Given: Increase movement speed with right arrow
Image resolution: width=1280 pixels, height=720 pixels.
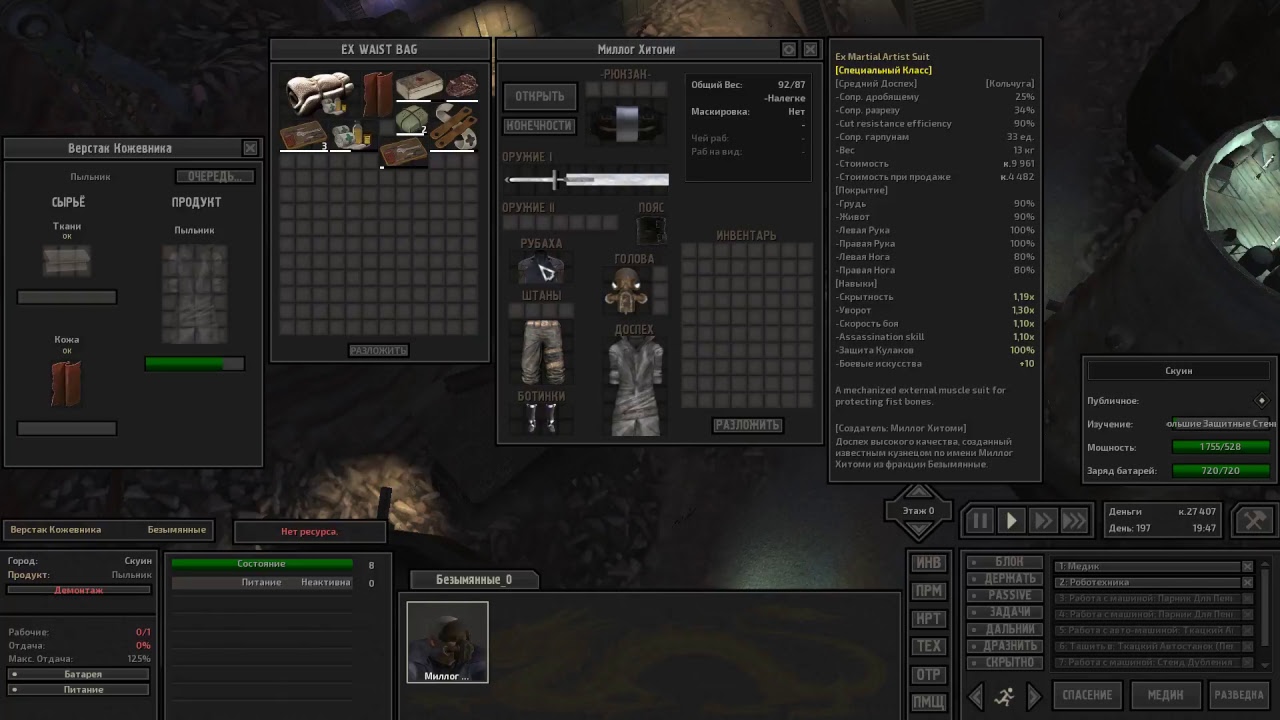Looking at the screenshot, I should pyautogui.click(x=1034, y=696).
